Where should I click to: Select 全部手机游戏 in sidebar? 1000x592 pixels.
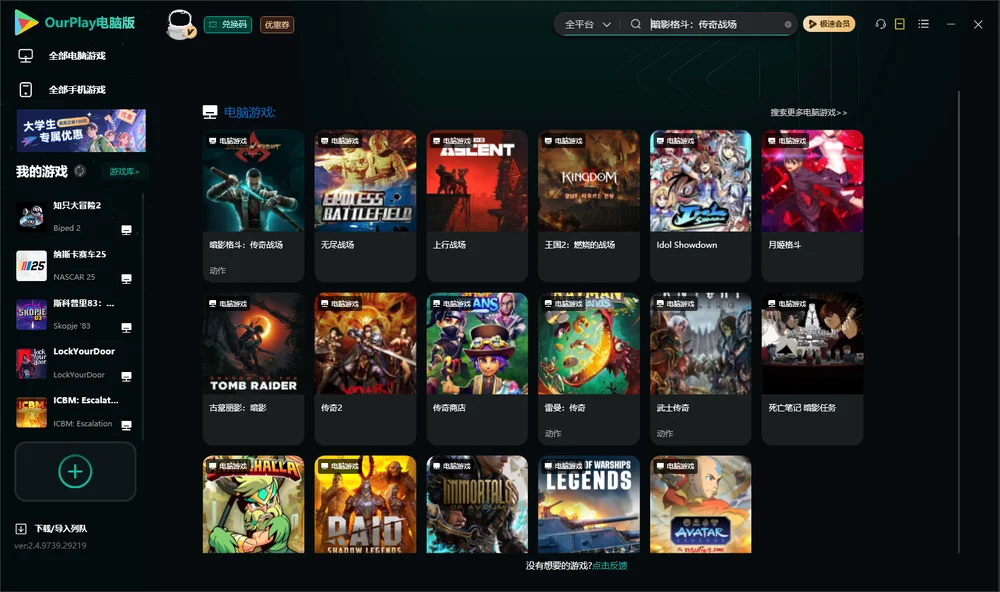coord(77,90)
